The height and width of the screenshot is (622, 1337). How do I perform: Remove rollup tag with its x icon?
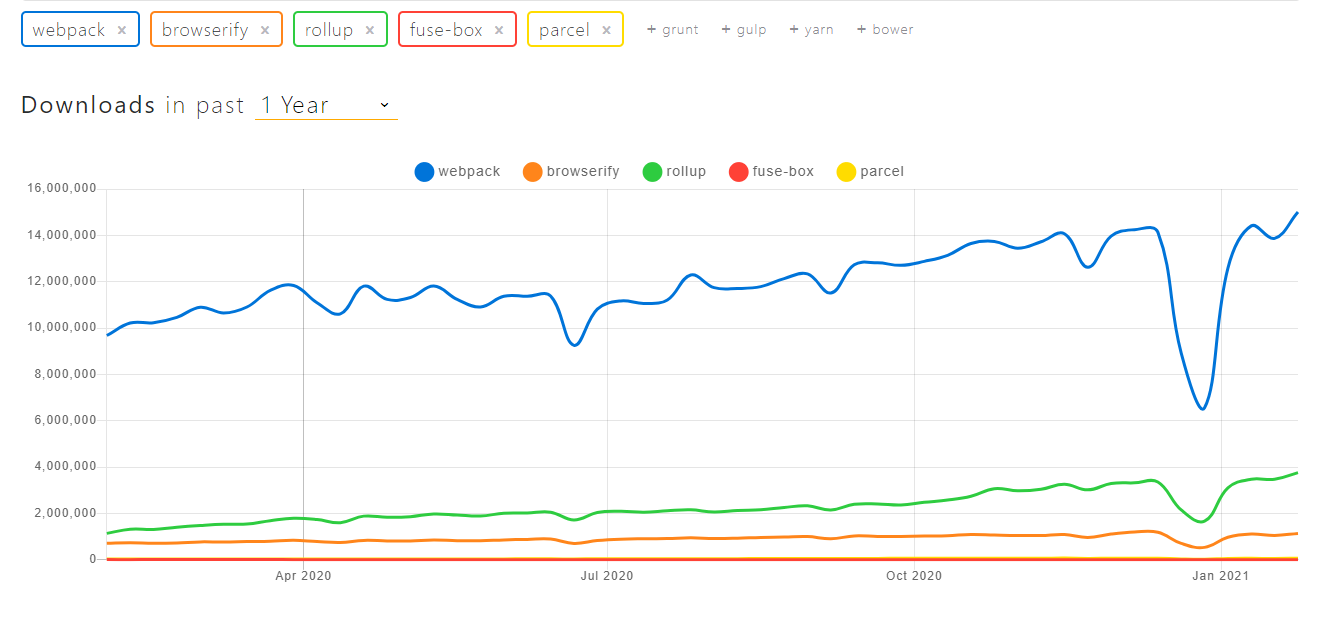[370, 30]
